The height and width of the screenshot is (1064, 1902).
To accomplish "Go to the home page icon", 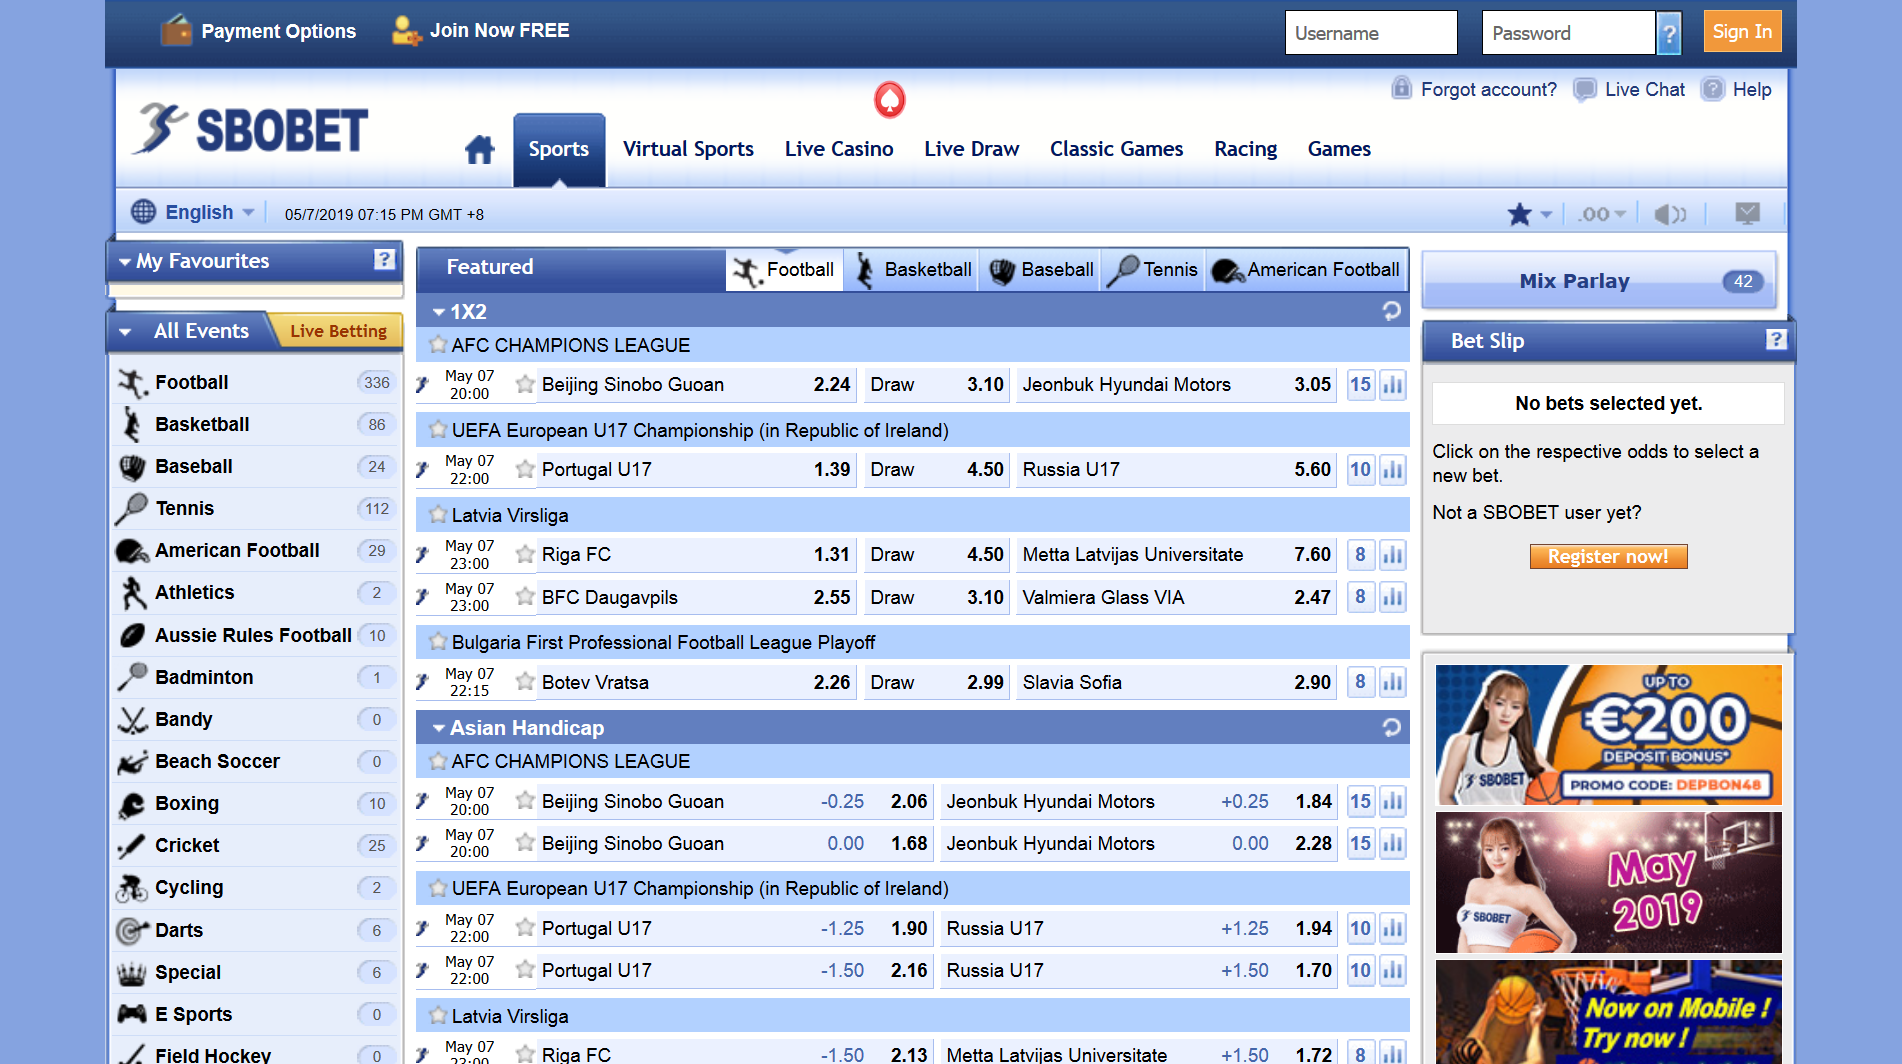I will (480, 150).
